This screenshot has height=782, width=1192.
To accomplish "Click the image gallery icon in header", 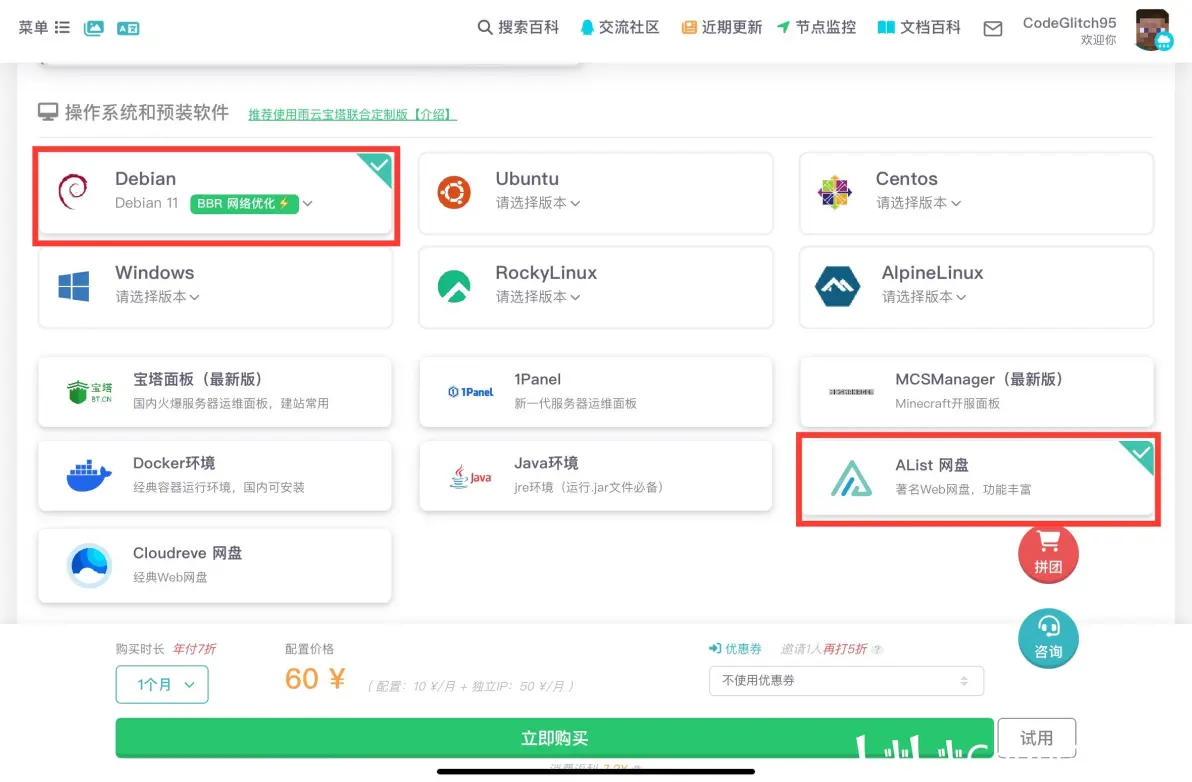I will coord(94,28).
